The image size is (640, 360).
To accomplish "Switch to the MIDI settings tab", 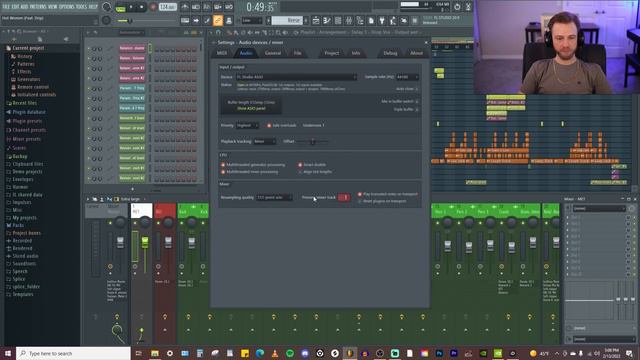I will click(222, 53).
